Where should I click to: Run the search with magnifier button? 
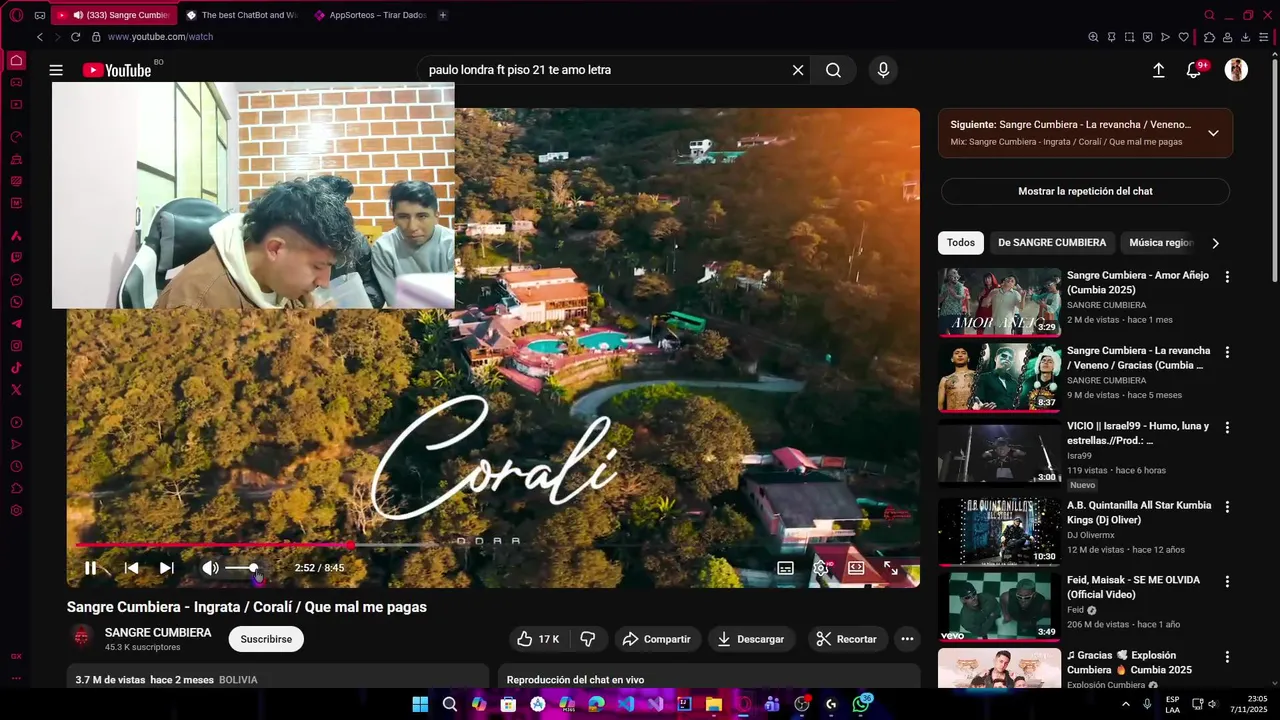click(833, 70)
